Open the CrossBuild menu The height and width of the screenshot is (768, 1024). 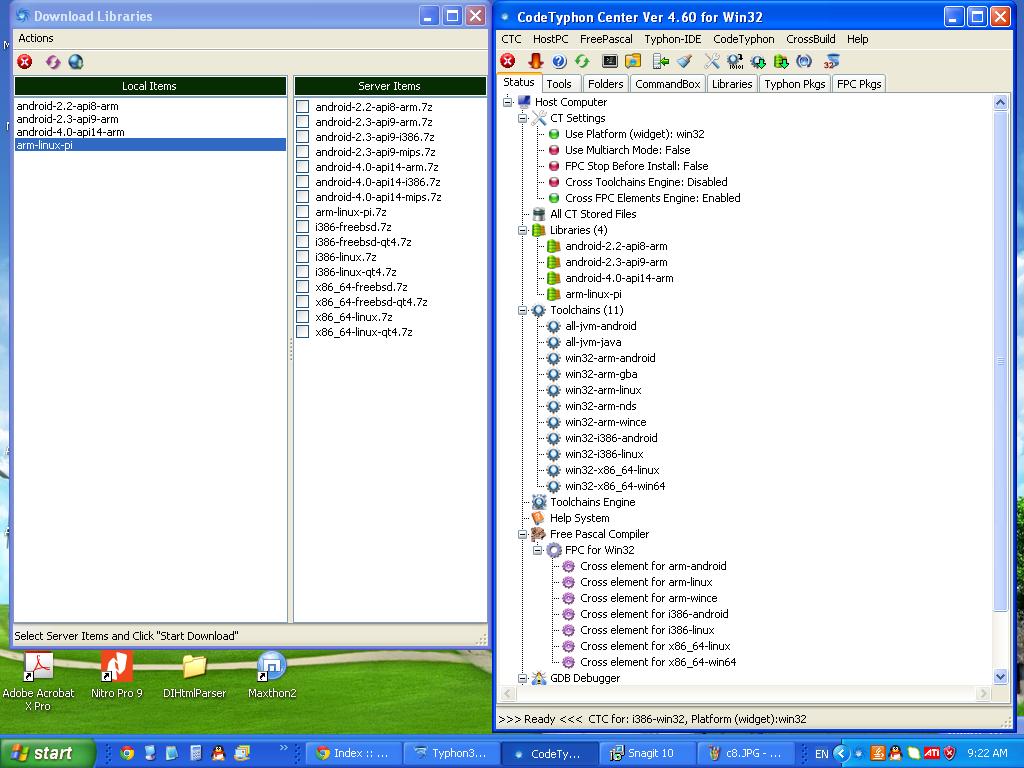pos(810,39)
